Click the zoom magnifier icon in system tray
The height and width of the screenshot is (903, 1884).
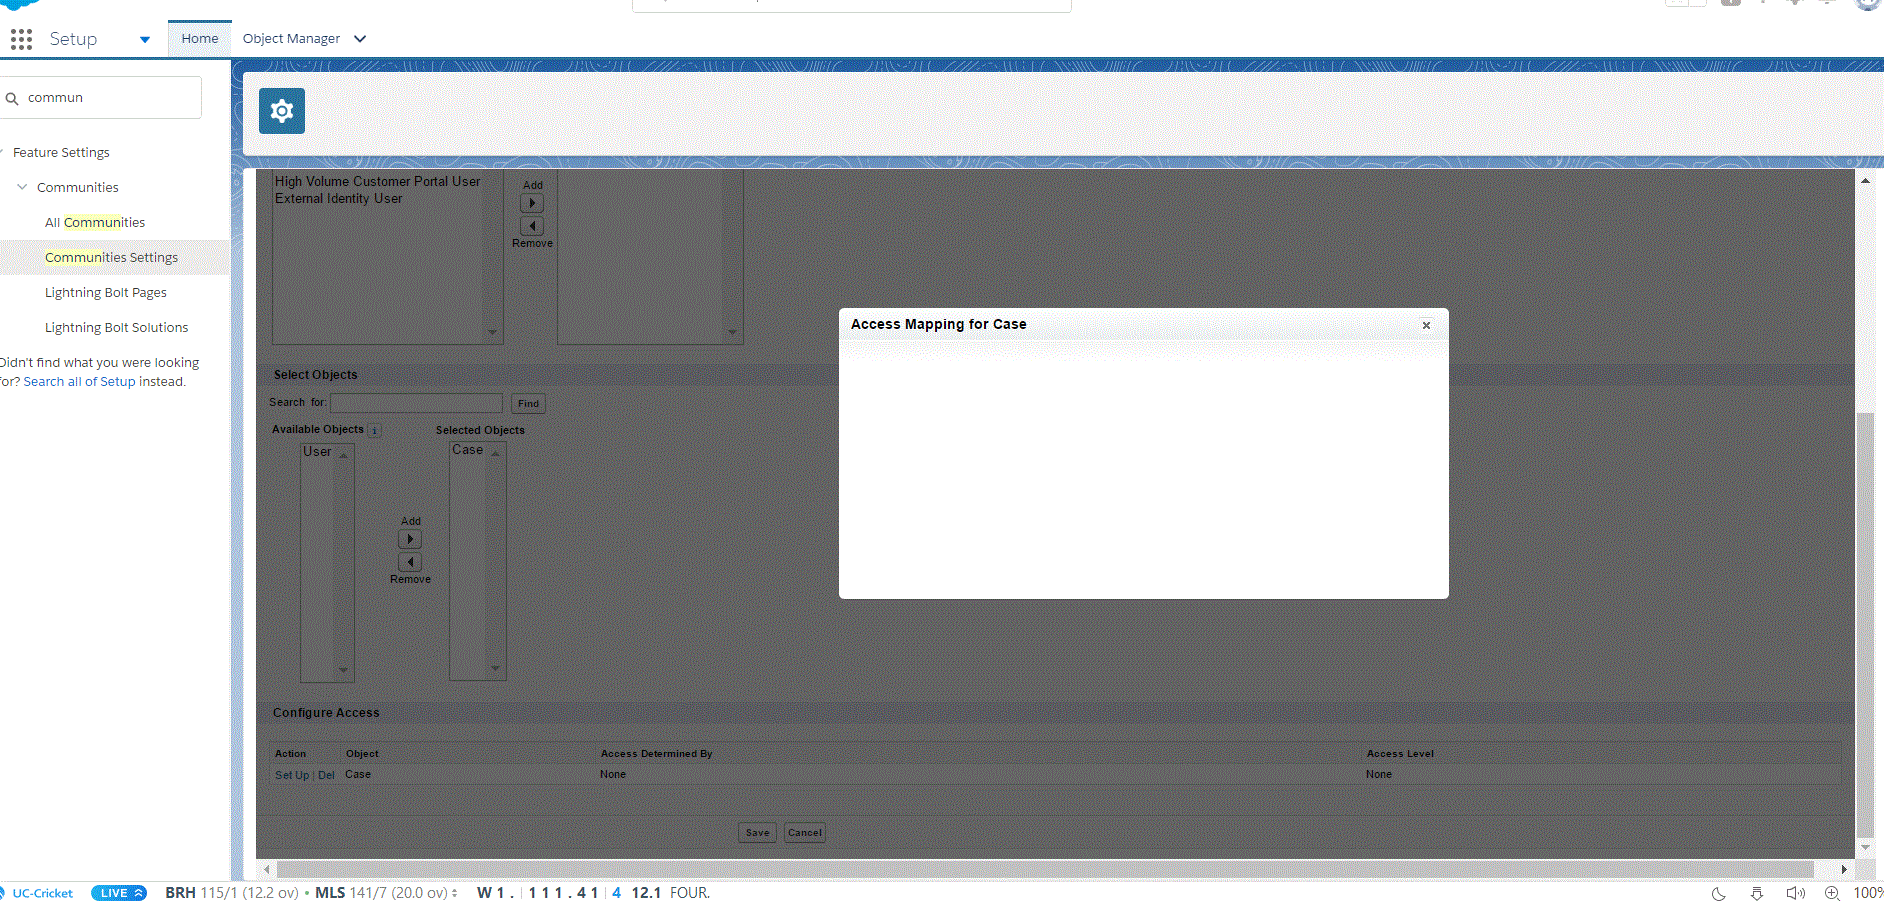click(x=1832, y=893)
